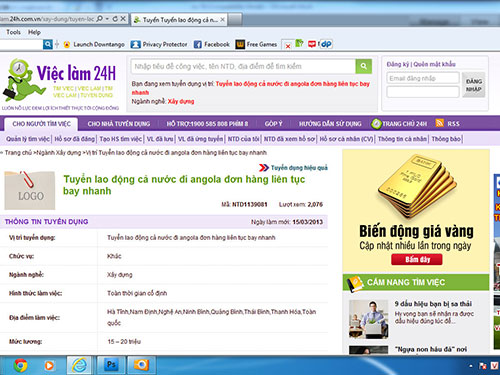Screen dimensions: 500x375
Task: Click the dp toolbar icon
Action: click(326, 44)
